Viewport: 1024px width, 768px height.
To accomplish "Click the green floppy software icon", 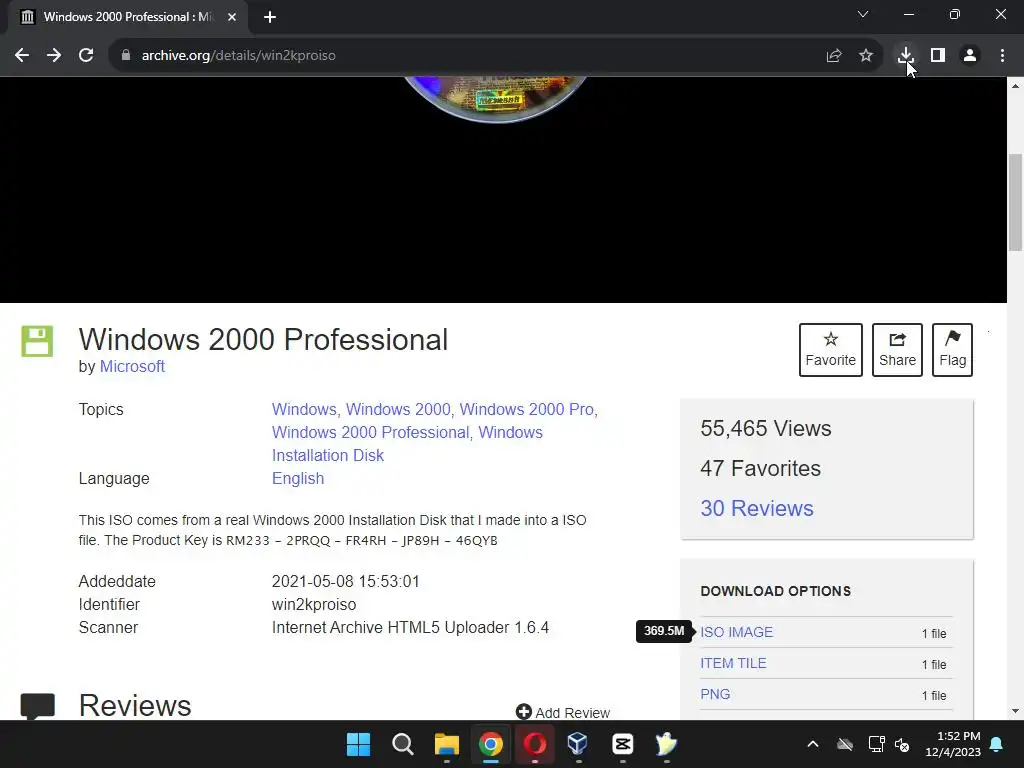I will tap(37, 341).
